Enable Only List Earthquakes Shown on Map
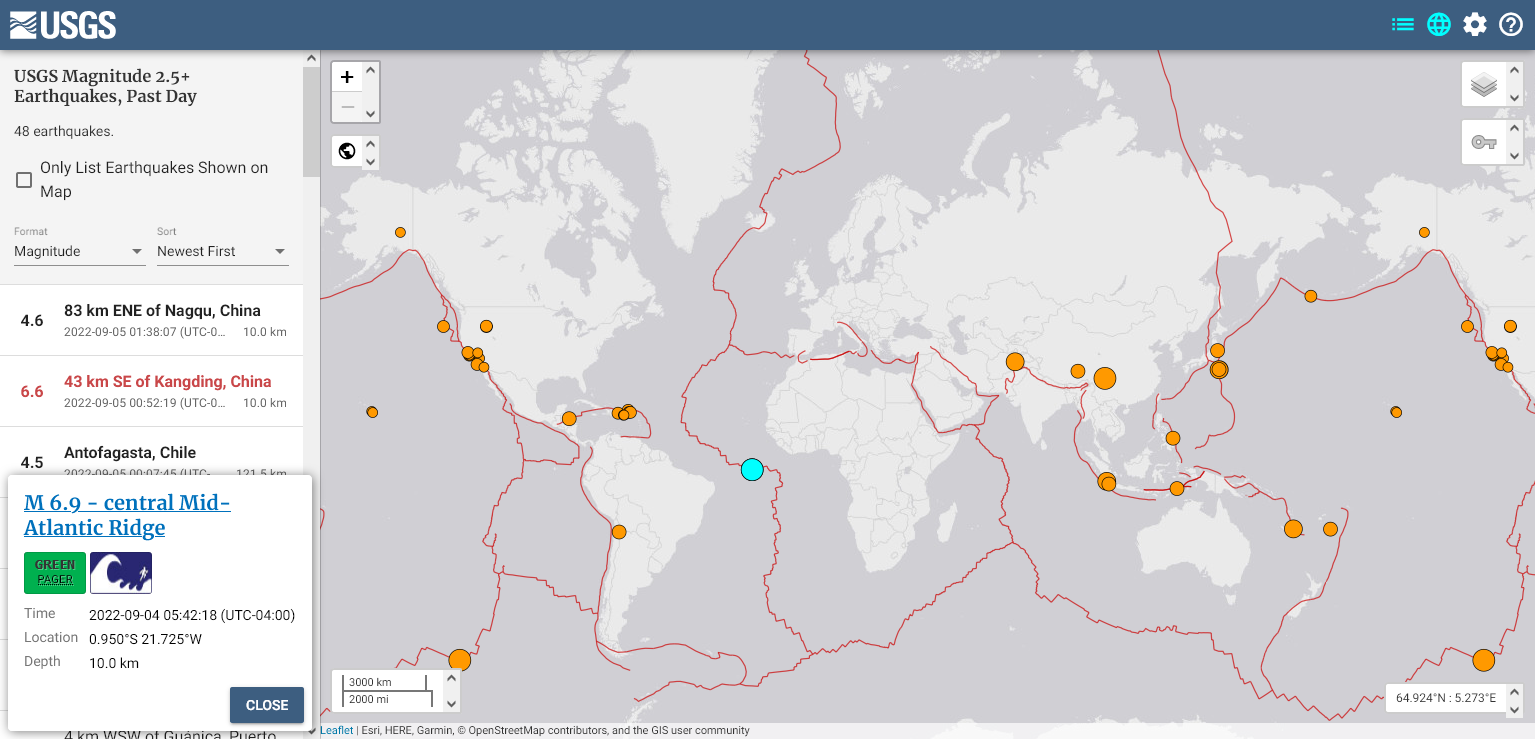 [x=24, y=180]
